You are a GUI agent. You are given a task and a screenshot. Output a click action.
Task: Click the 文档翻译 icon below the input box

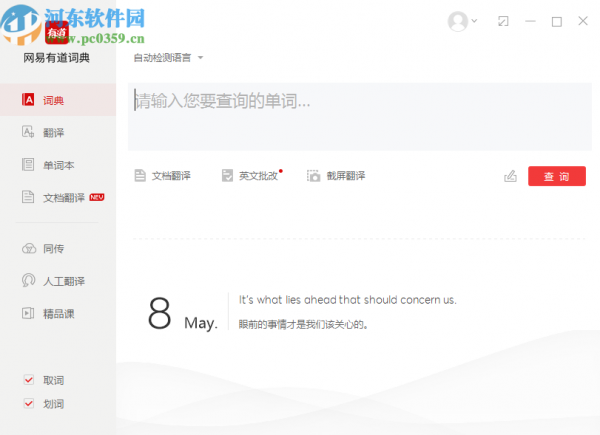(x=140, y=176)
